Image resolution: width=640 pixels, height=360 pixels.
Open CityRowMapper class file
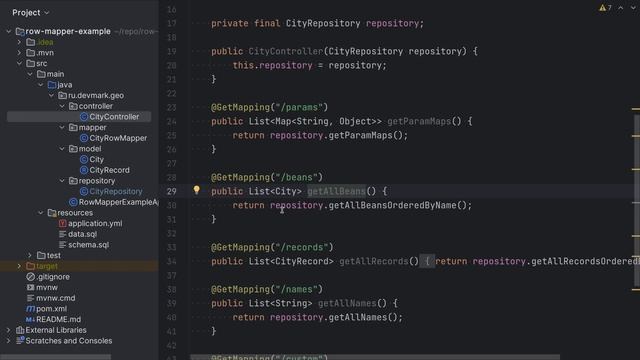click(x=118, y=138)
